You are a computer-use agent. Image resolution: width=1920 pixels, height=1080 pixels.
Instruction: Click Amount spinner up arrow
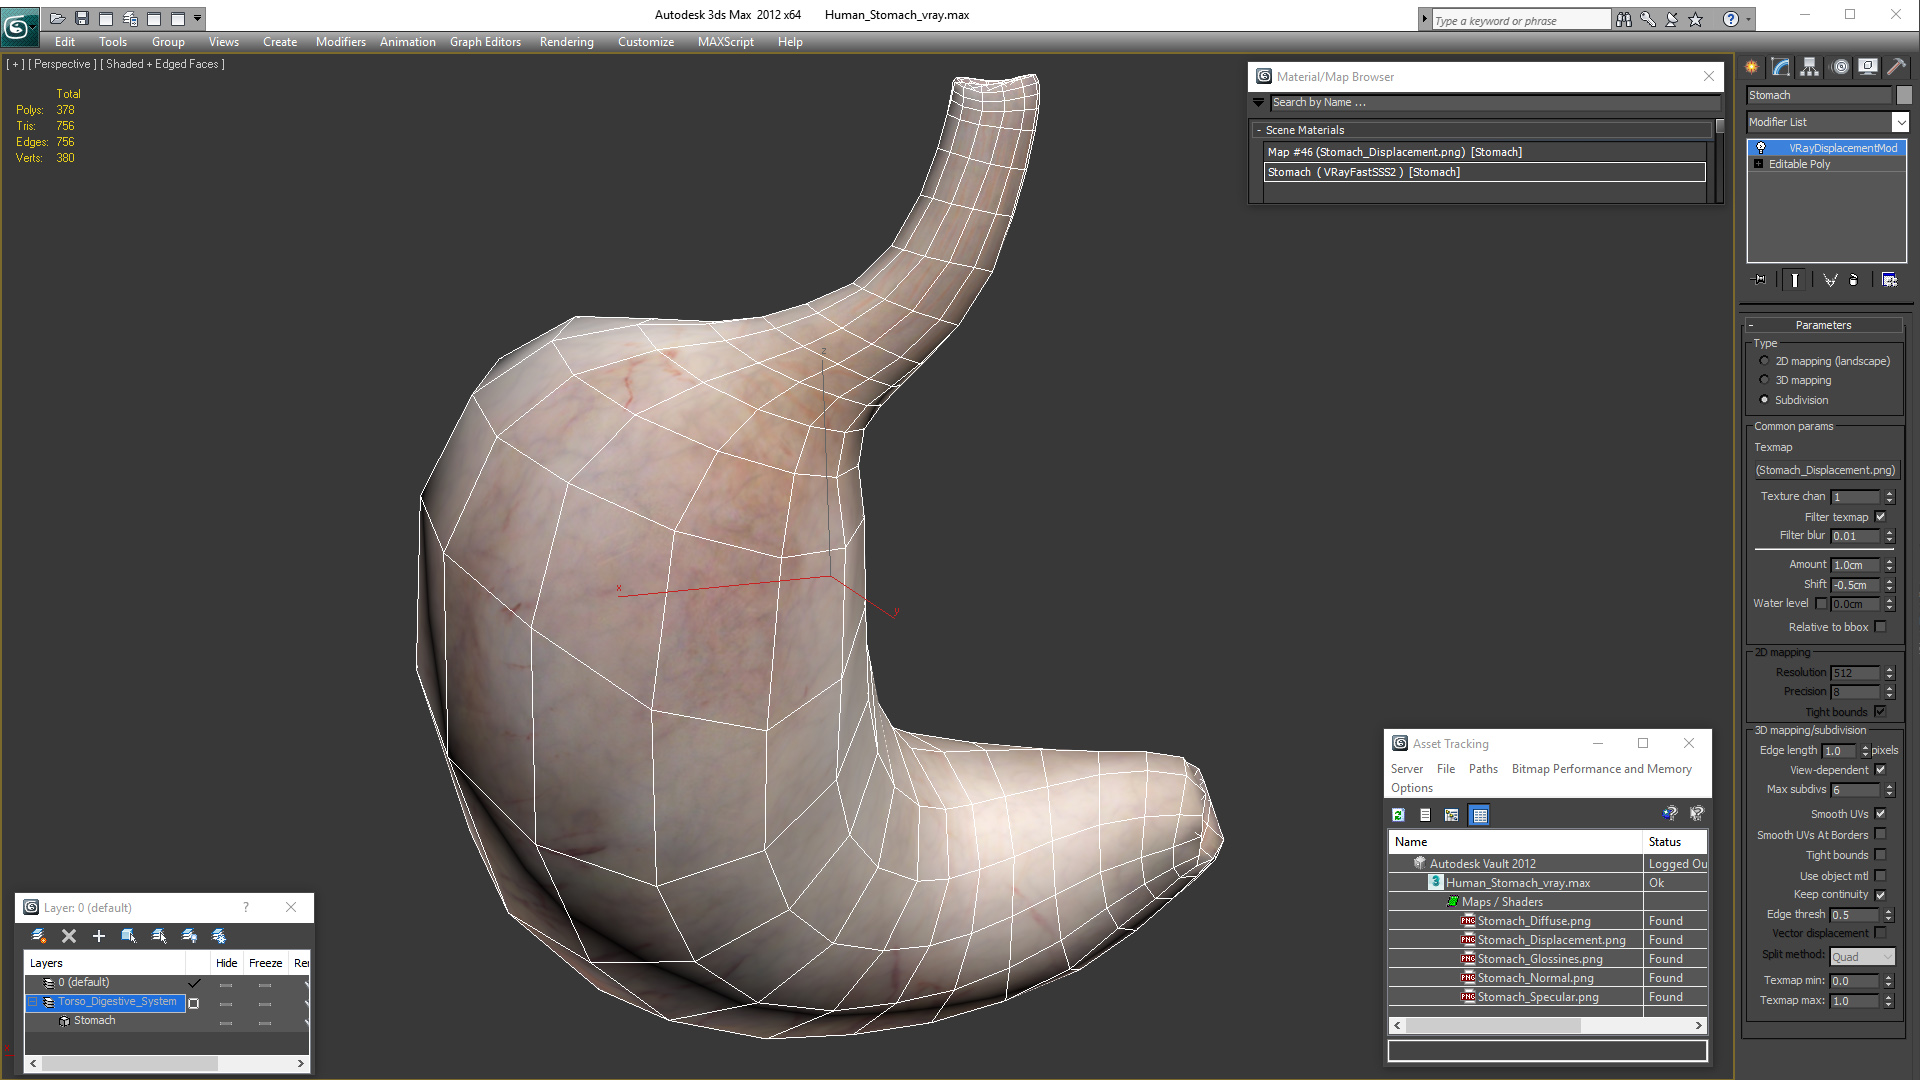click(1890, 561)
